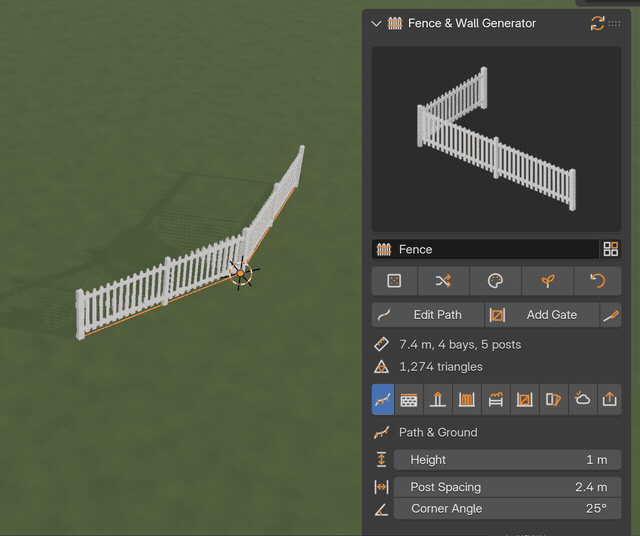Image resolution: width=640 pixels, height=536 pixels.
Task: Select the export upload tab icon
Action: [609, 399]
